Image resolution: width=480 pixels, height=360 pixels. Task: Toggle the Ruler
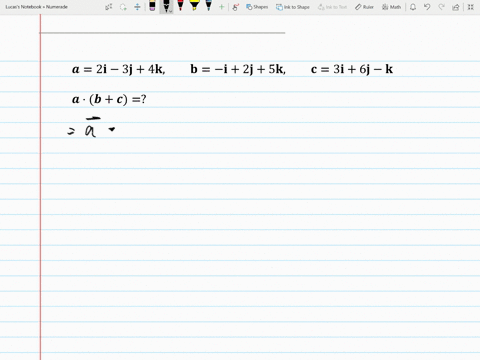(364, 7)
